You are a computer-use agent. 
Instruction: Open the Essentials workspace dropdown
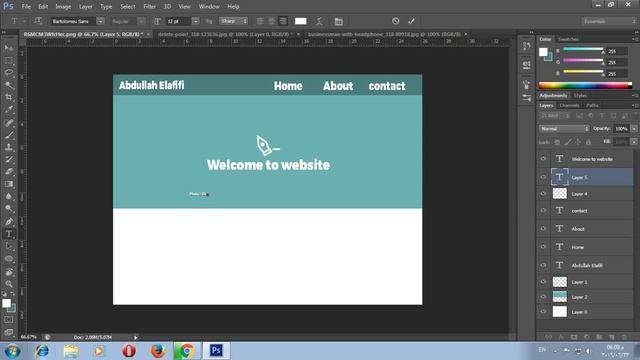[609, 21]
